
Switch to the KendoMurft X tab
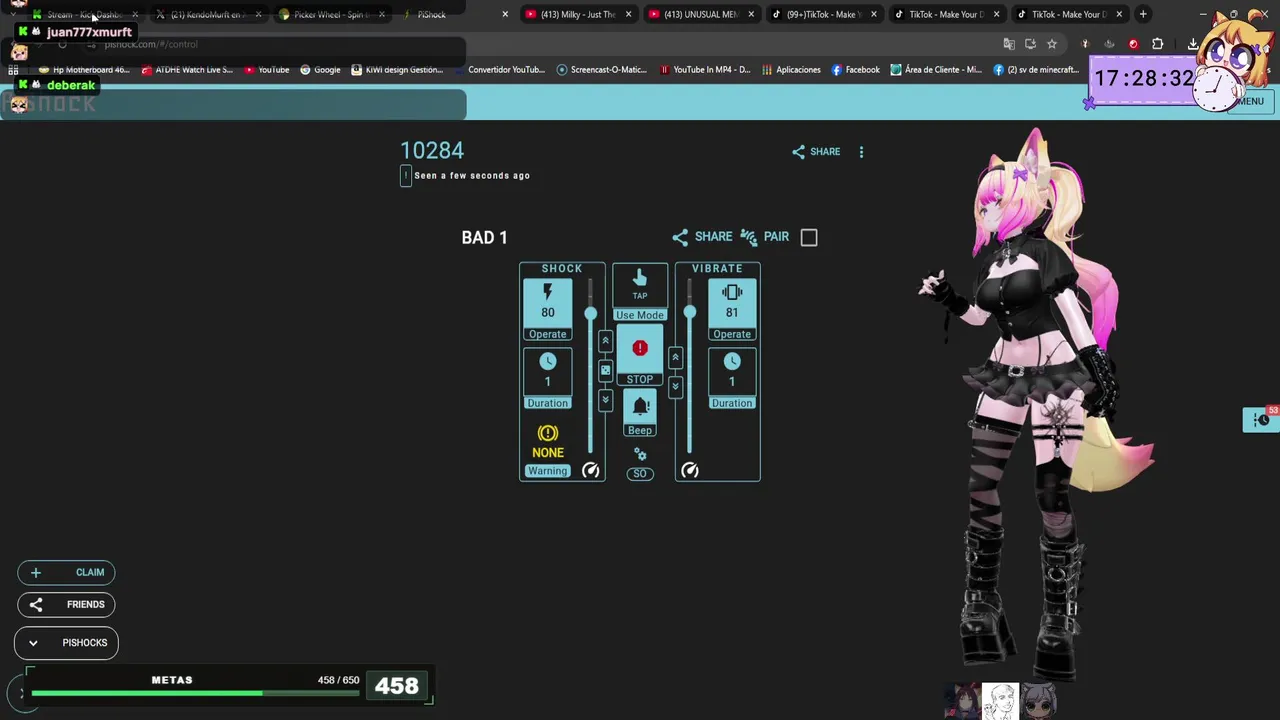209,14
